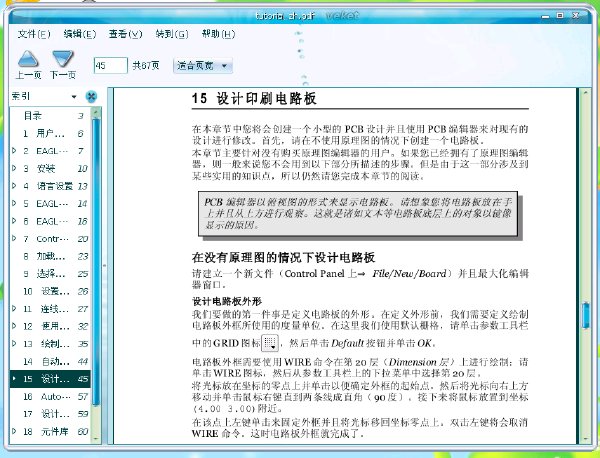Expand chapter 13 绘制 tree item
Image resolution: width=600 pixels, height=458 pixels.
pyautogui.click(x=14, y=344)
